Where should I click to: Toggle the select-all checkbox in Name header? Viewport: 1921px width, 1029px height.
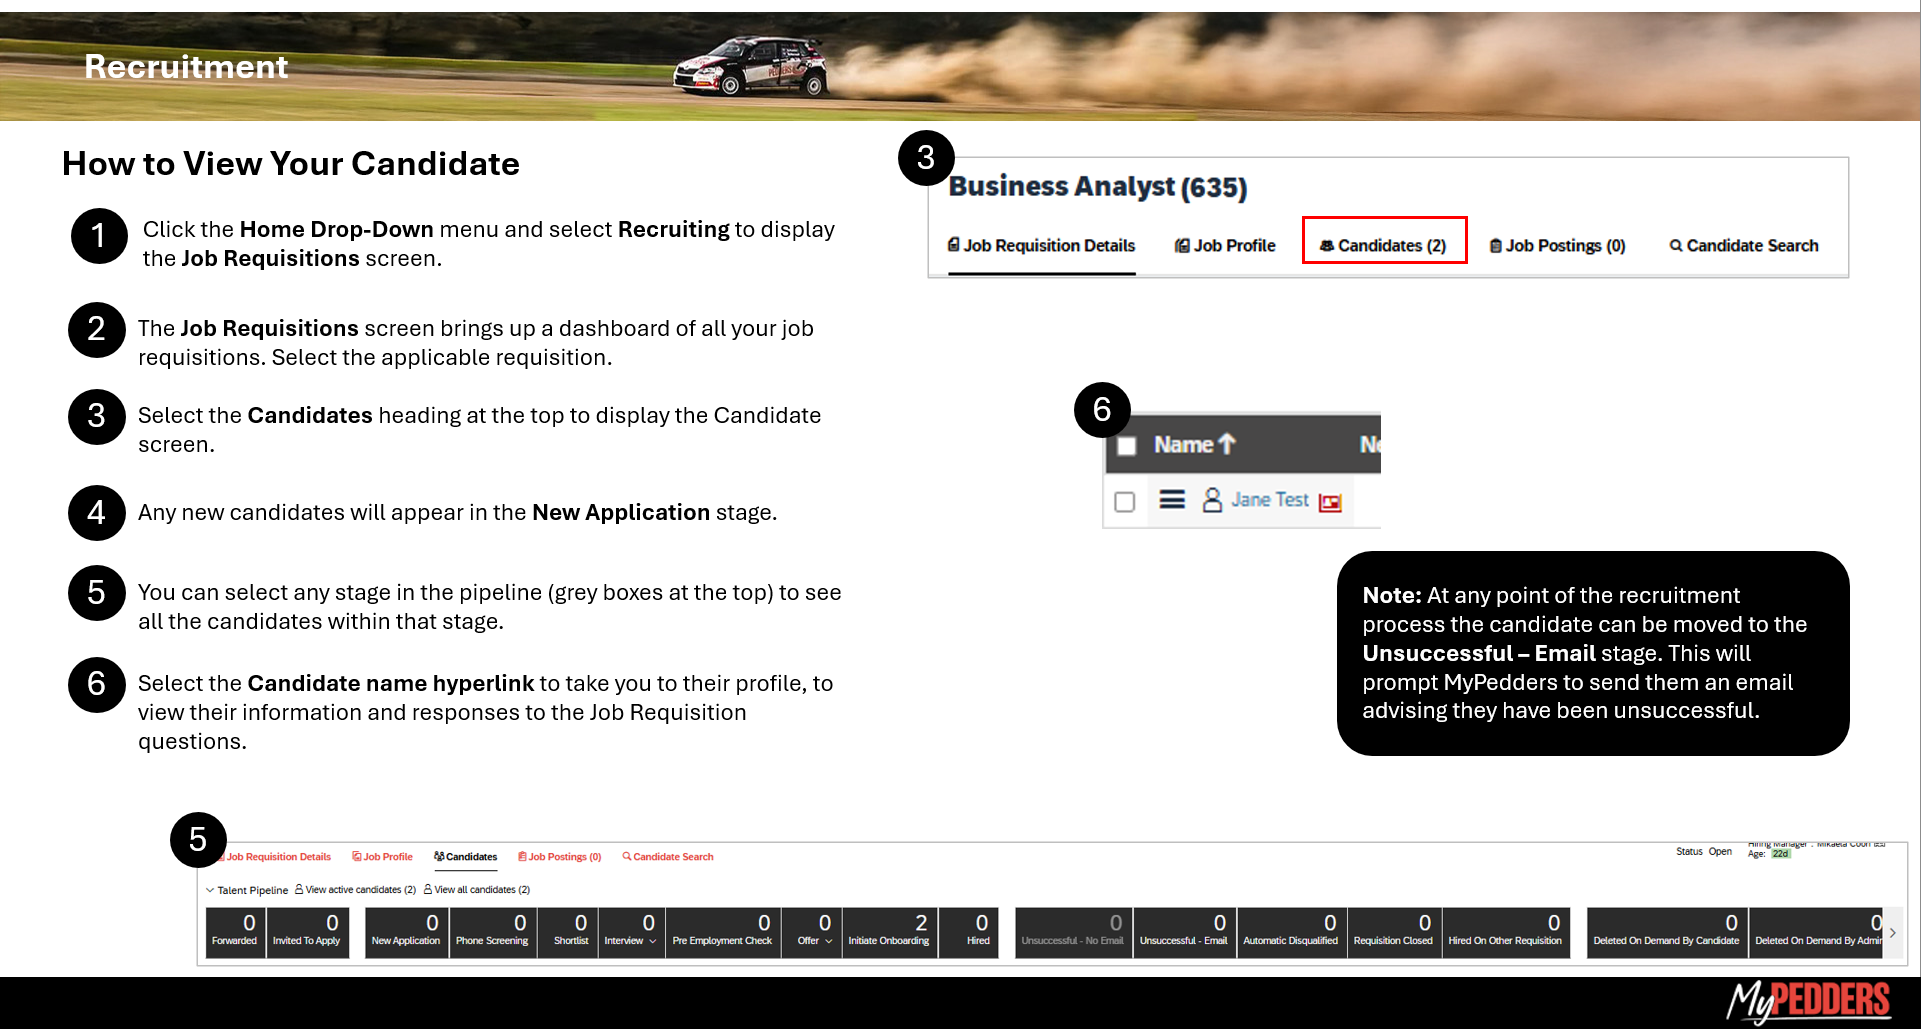[1127, 446]
